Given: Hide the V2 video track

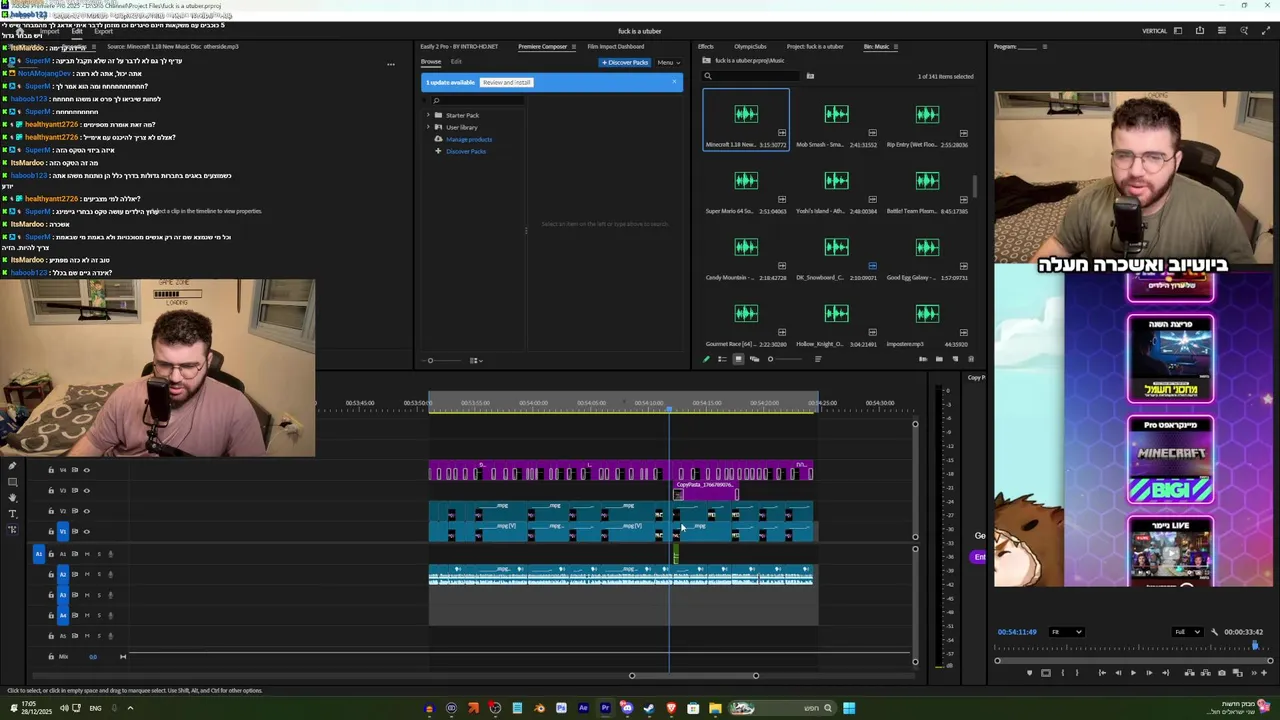Looking at the screenshot, I should [x=87, y=511].
